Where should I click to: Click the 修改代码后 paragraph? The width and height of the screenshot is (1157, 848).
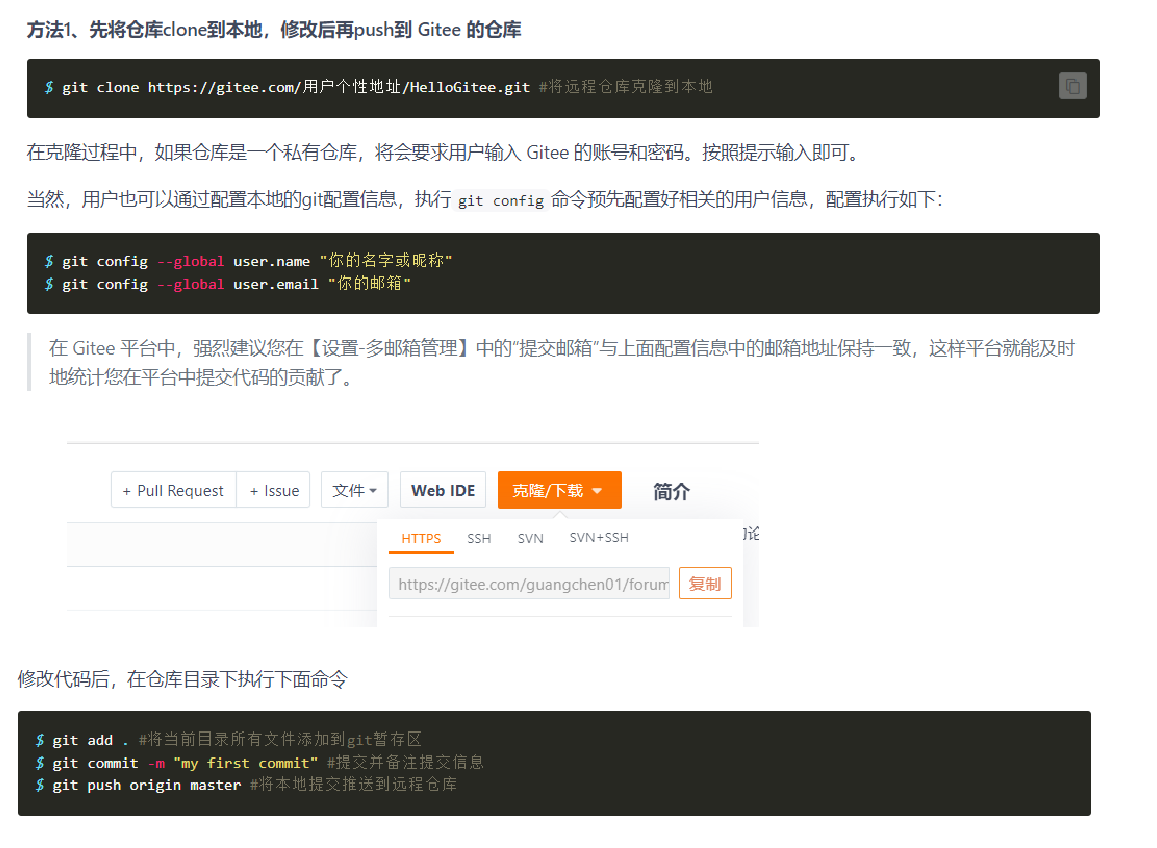coord(182,680)
